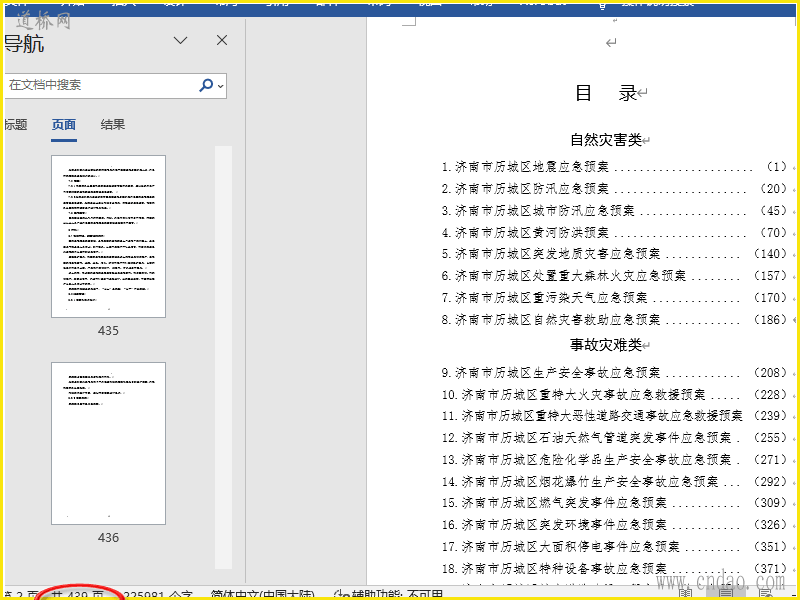Expand the search options dropdown arrow
The image size is (800, 600).
(x=220, y=86)
